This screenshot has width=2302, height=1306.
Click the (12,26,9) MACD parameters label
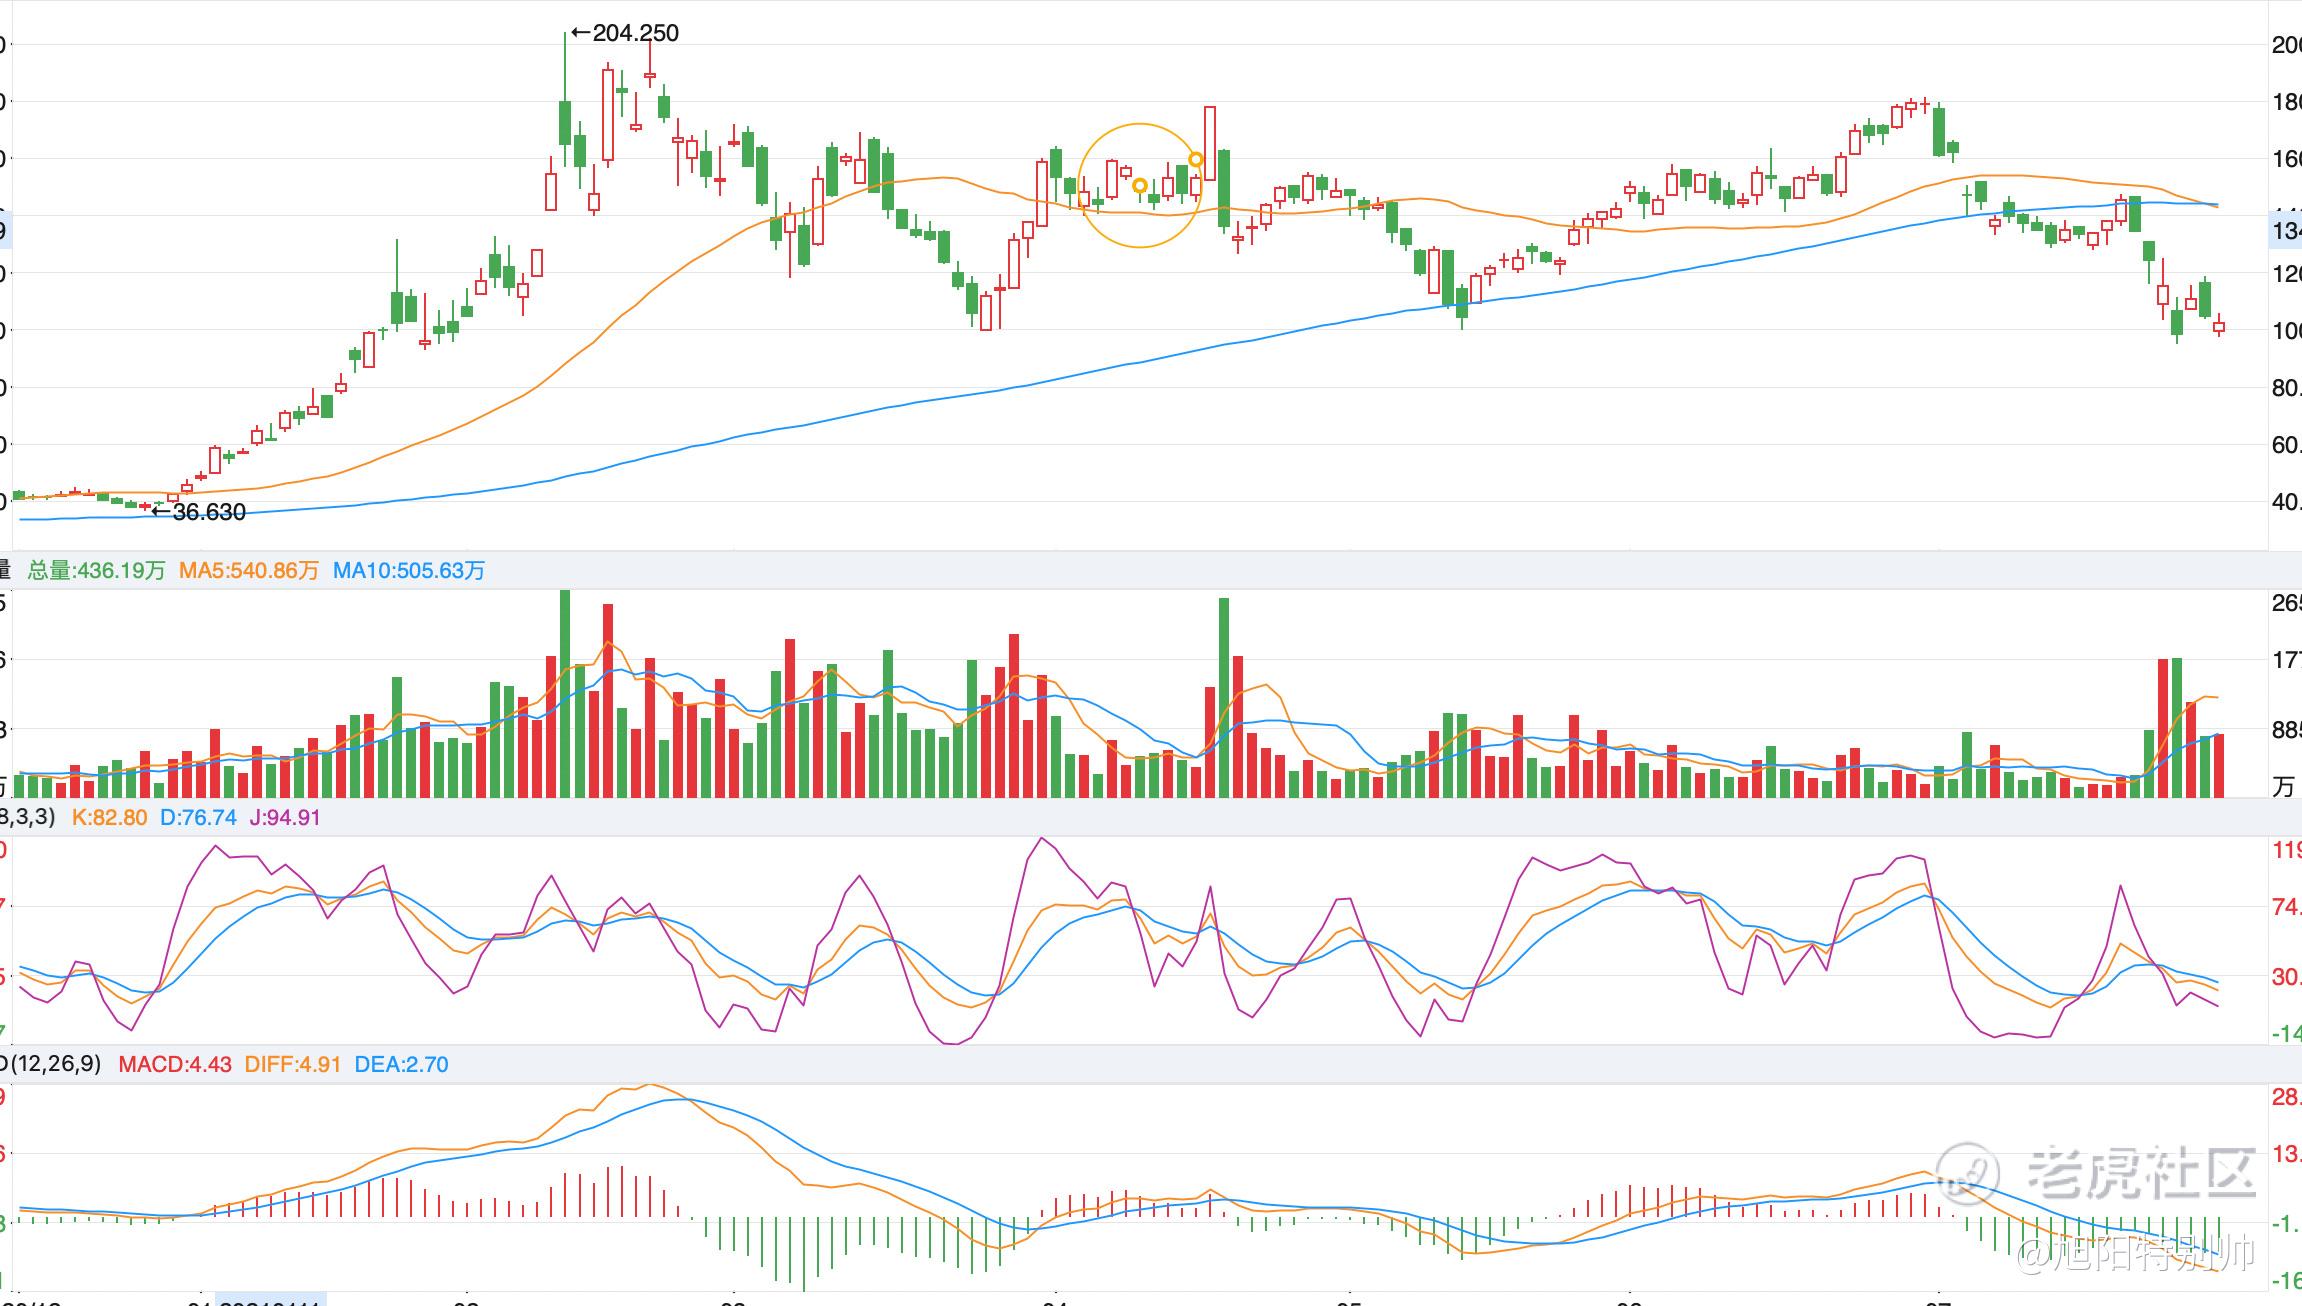coord(55,1063)
